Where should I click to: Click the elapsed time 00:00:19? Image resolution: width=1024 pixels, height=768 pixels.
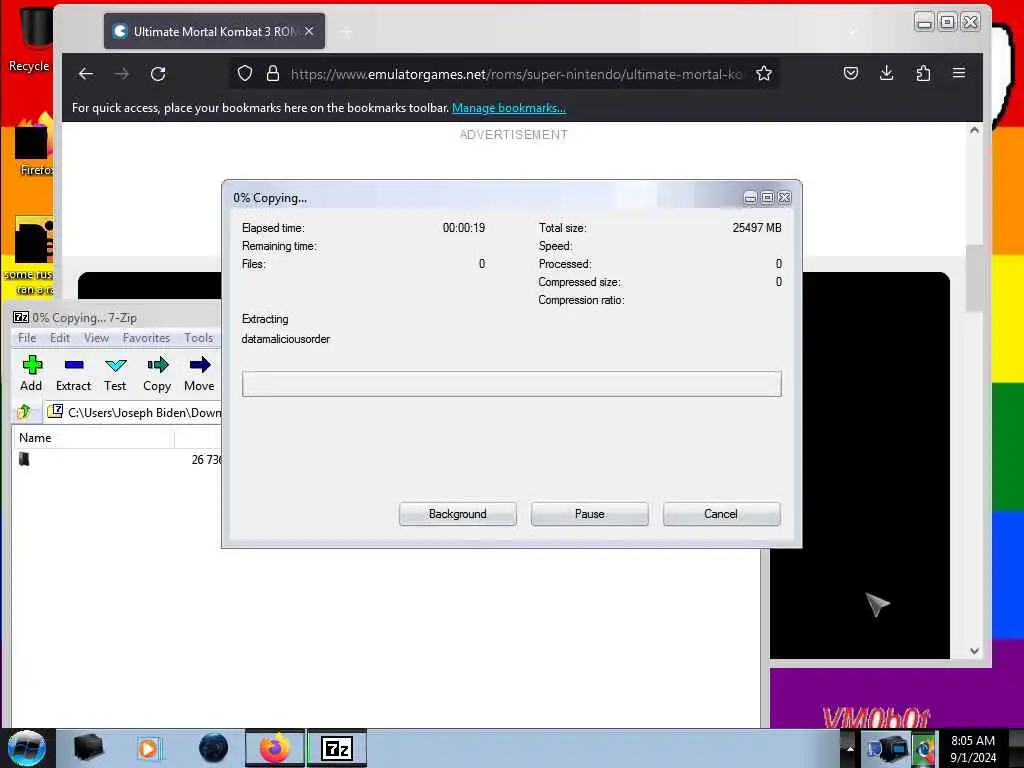(x=464, y=228)
